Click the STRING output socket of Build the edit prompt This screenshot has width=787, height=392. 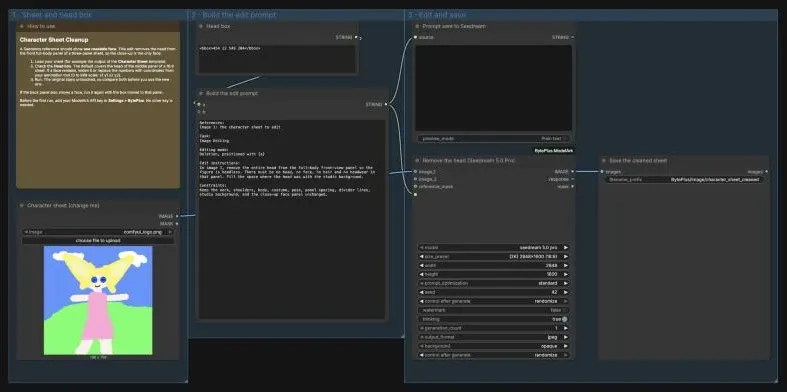point(385,104)
